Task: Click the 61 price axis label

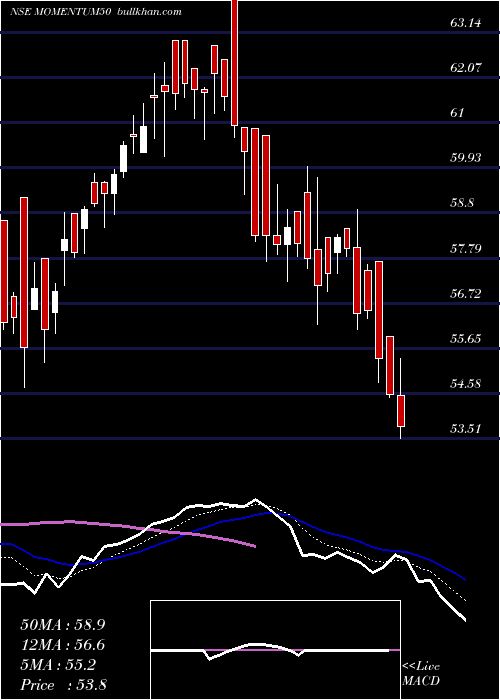Action: click(457, 112)
